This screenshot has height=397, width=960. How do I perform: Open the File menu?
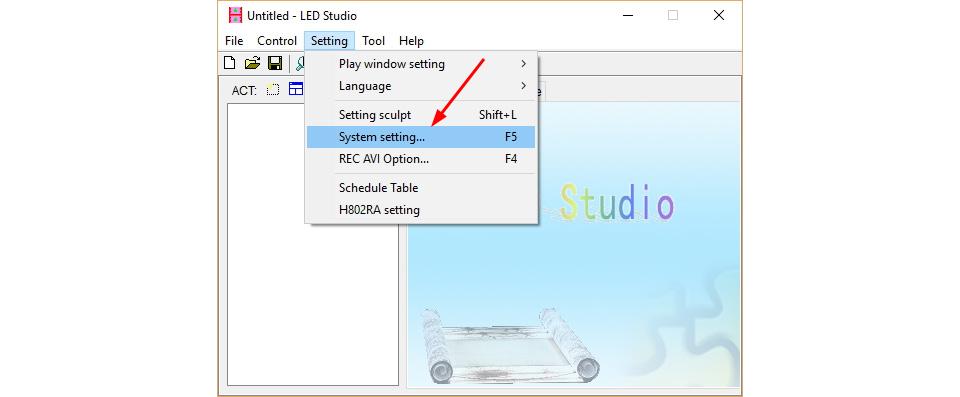[234, 41]
